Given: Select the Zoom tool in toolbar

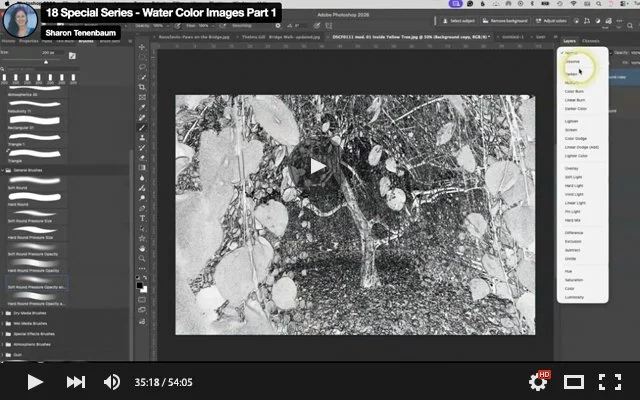Looking at the screenshot, I should 142,258.
